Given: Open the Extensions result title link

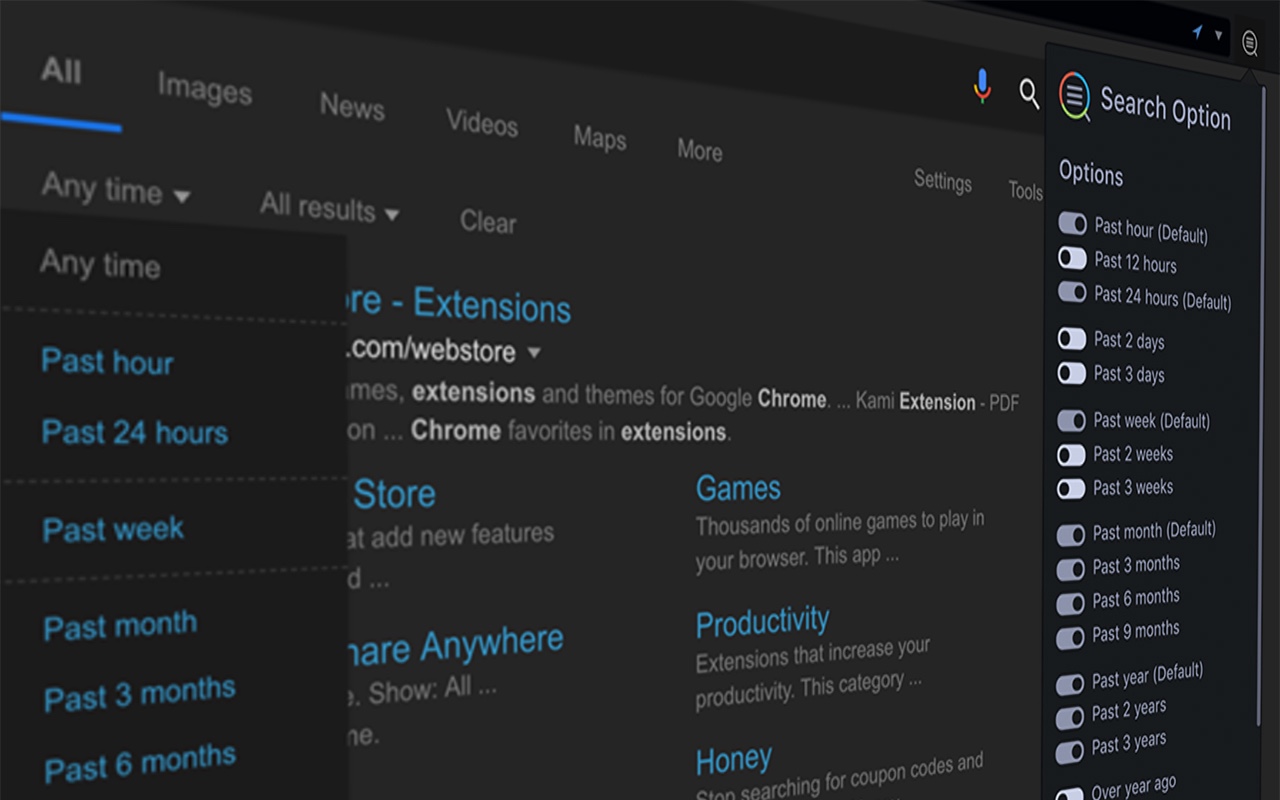Looking at the screenshot, I should point(459,303).
